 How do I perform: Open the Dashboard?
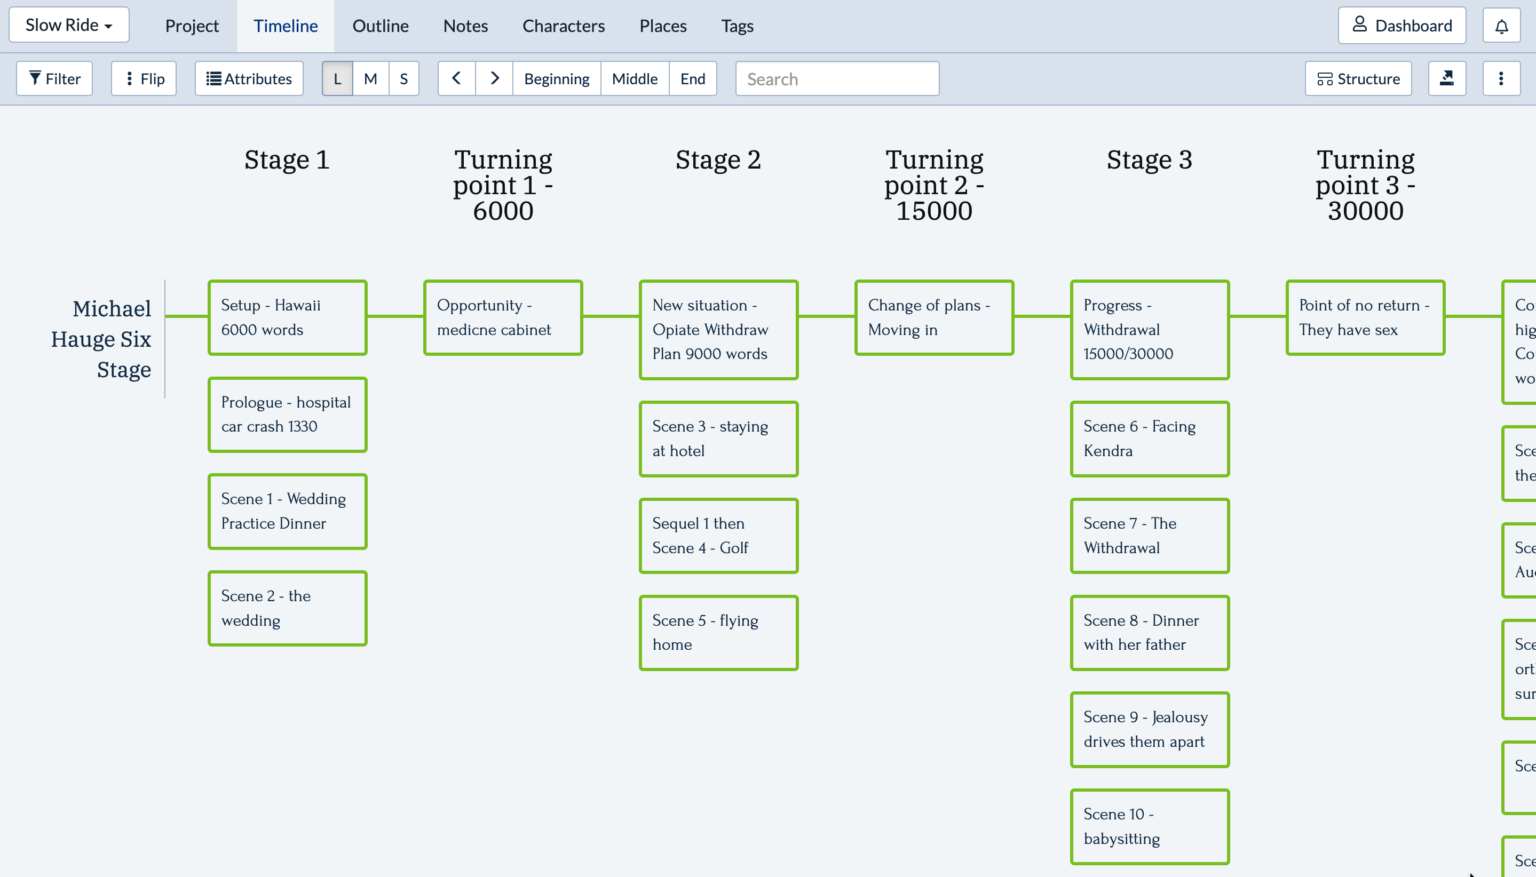pos(1402,25)
